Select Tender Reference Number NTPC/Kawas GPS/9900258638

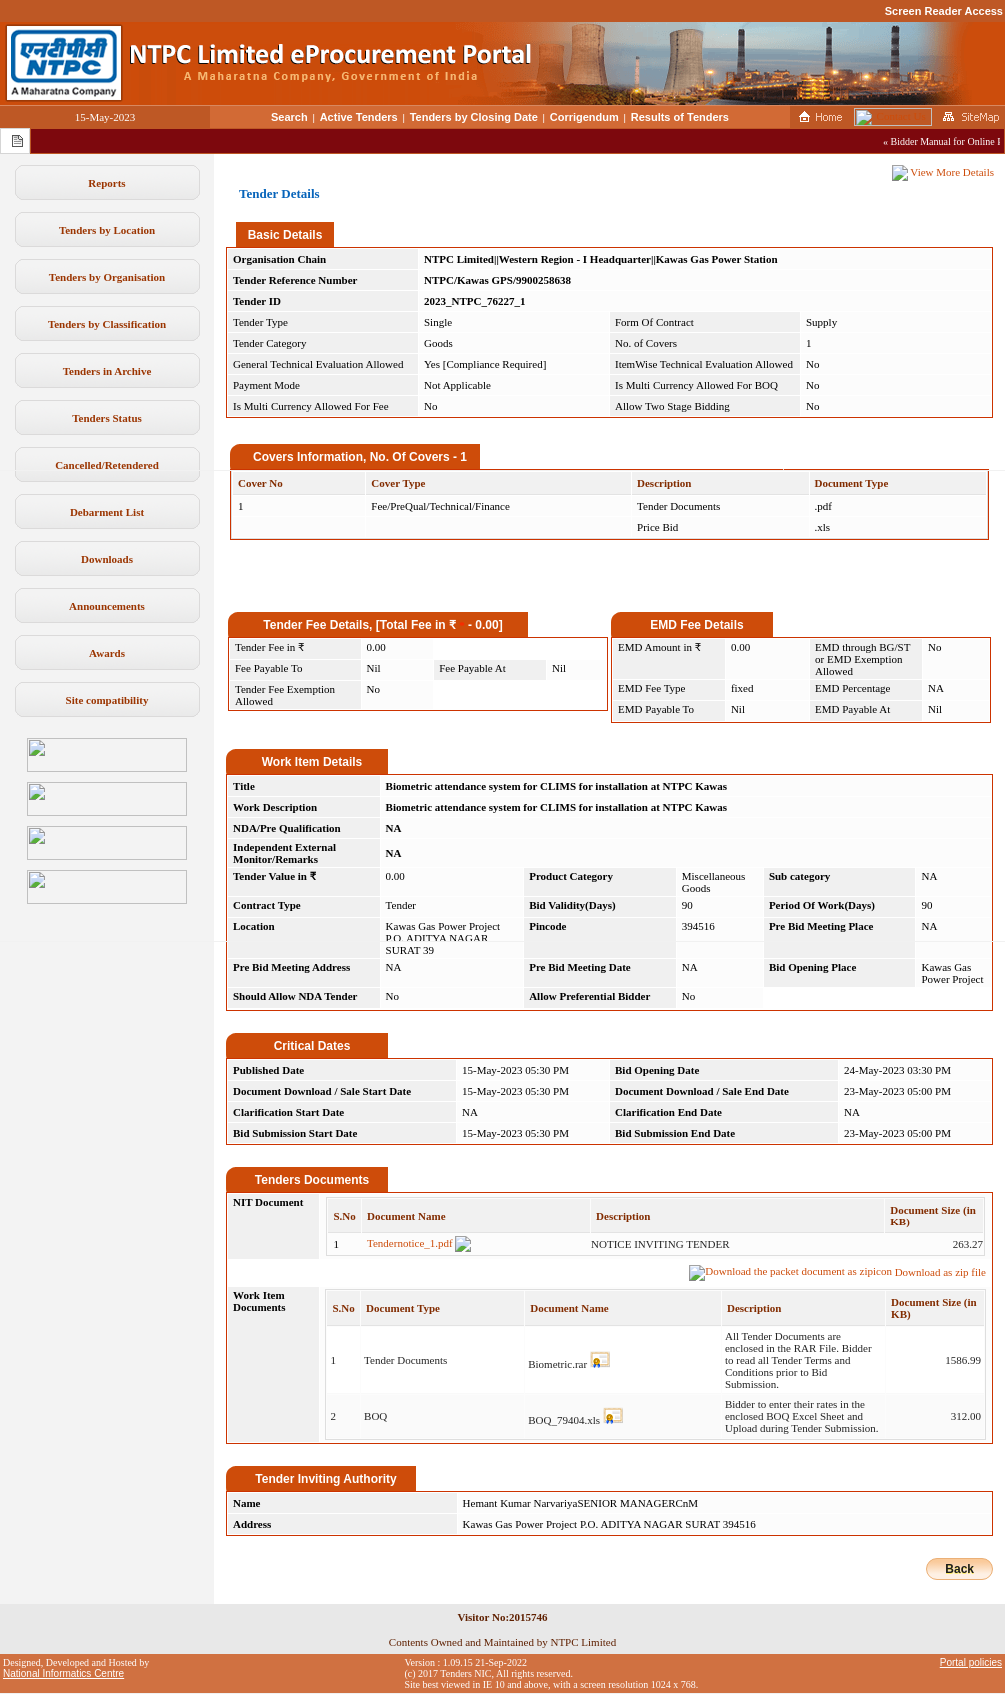point(497,280)
